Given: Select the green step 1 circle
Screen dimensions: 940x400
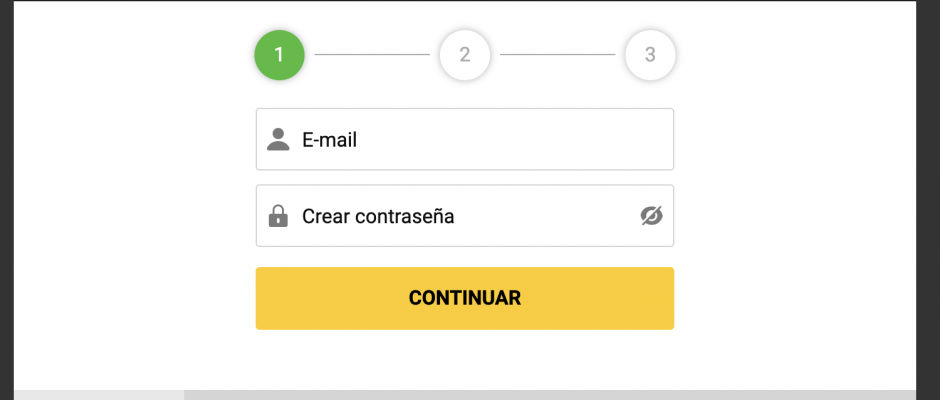Looking at the screenshot, I should point(279,55).
